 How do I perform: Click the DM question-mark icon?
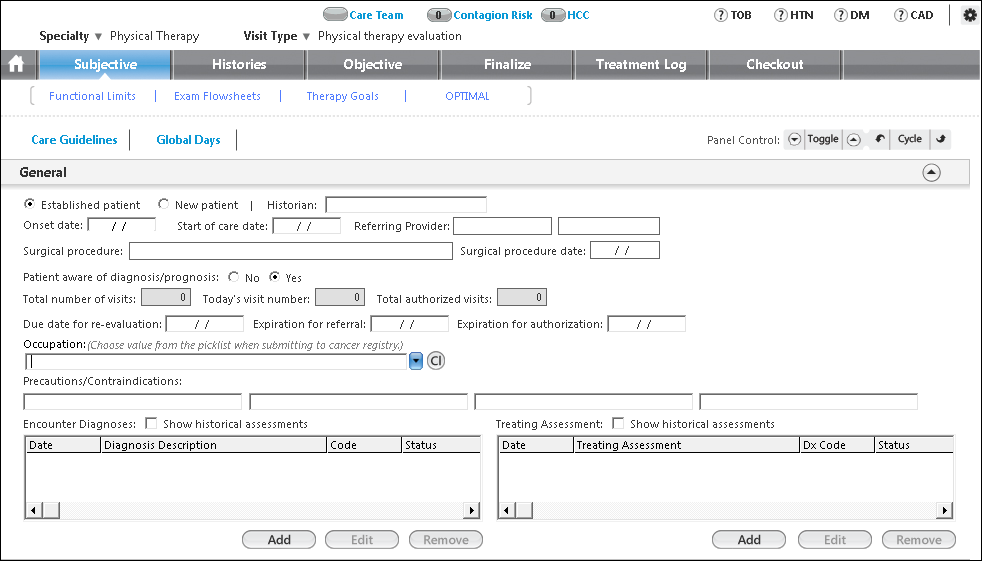(x=840, y=15)
